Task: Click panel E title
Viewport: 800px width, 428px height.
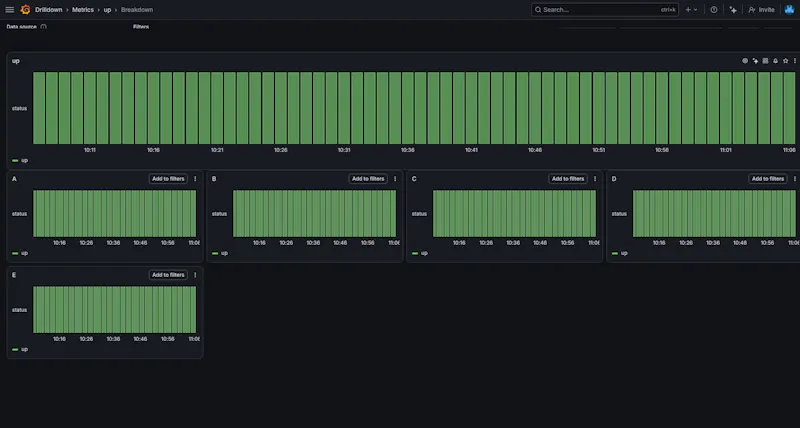Action: (14, 275)
